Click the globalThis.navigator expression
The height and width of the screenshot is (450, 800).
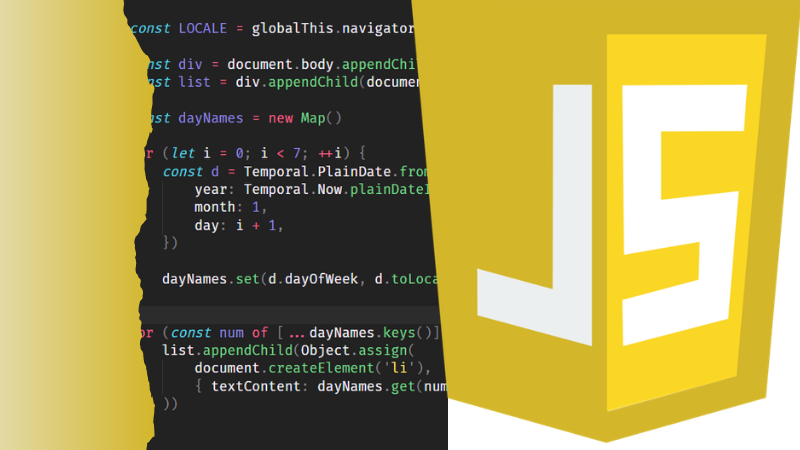click(333, 28)
